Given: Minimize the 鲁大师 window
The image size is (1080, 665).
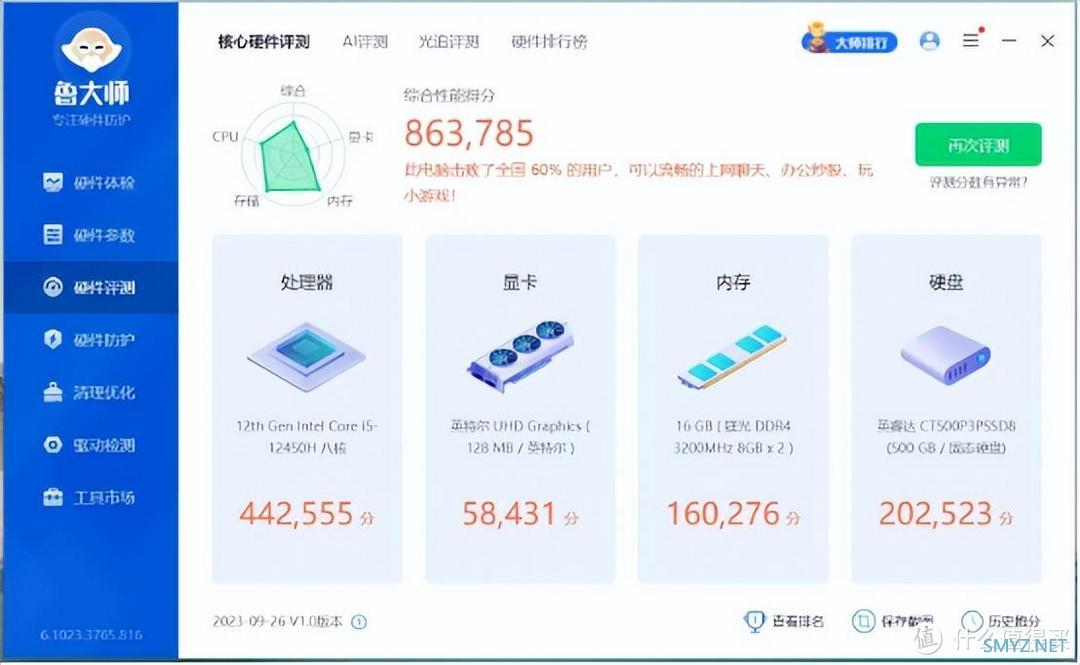Looking at the screenshot, I should coord(1009,41).
